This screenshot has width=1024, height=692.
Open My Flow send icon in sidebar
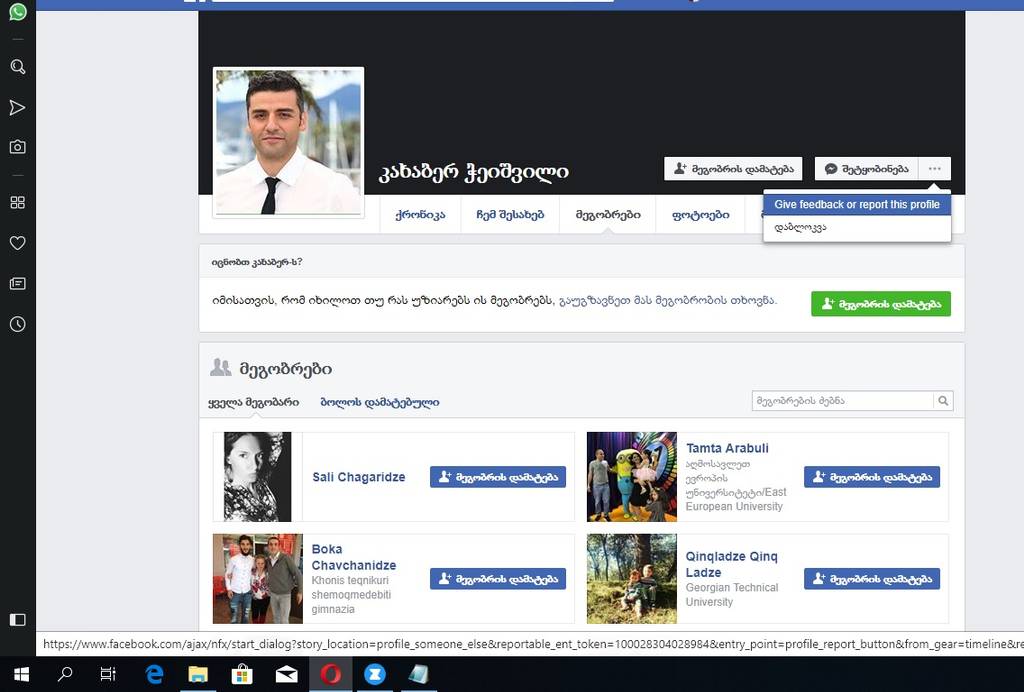(x=18, y=108)
